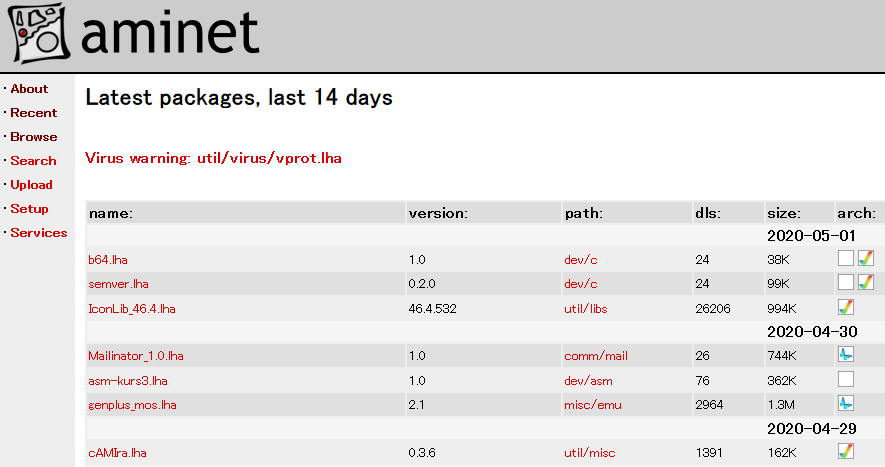Open the Browse menu item
Image resolution: width=885 pixels, height=467 pixels.
[x=34, y=137]
